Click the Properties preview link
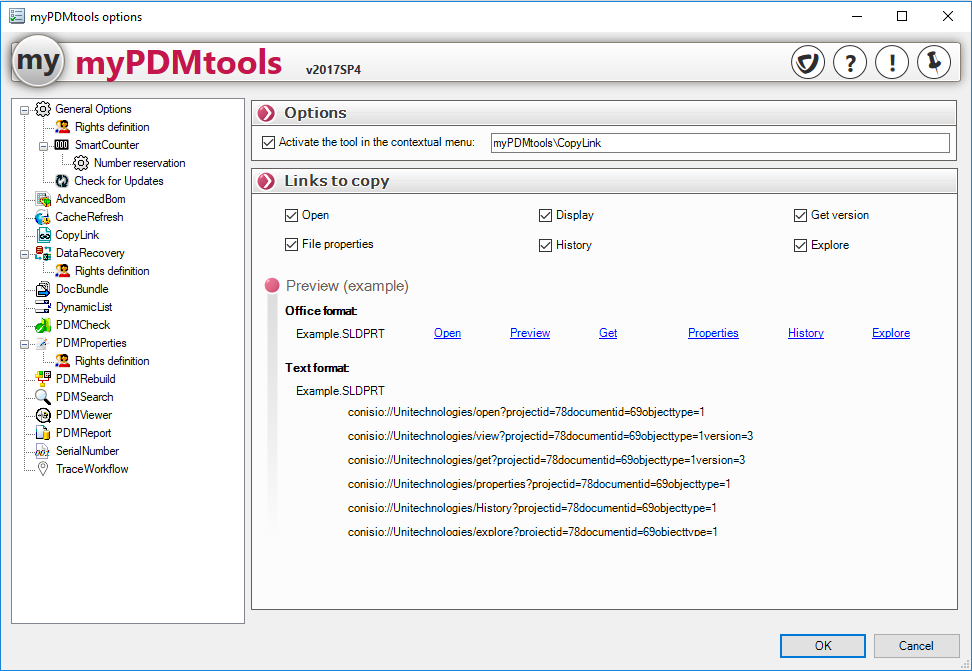The width and height of the screenshot is (972, 671). point(713,333)
